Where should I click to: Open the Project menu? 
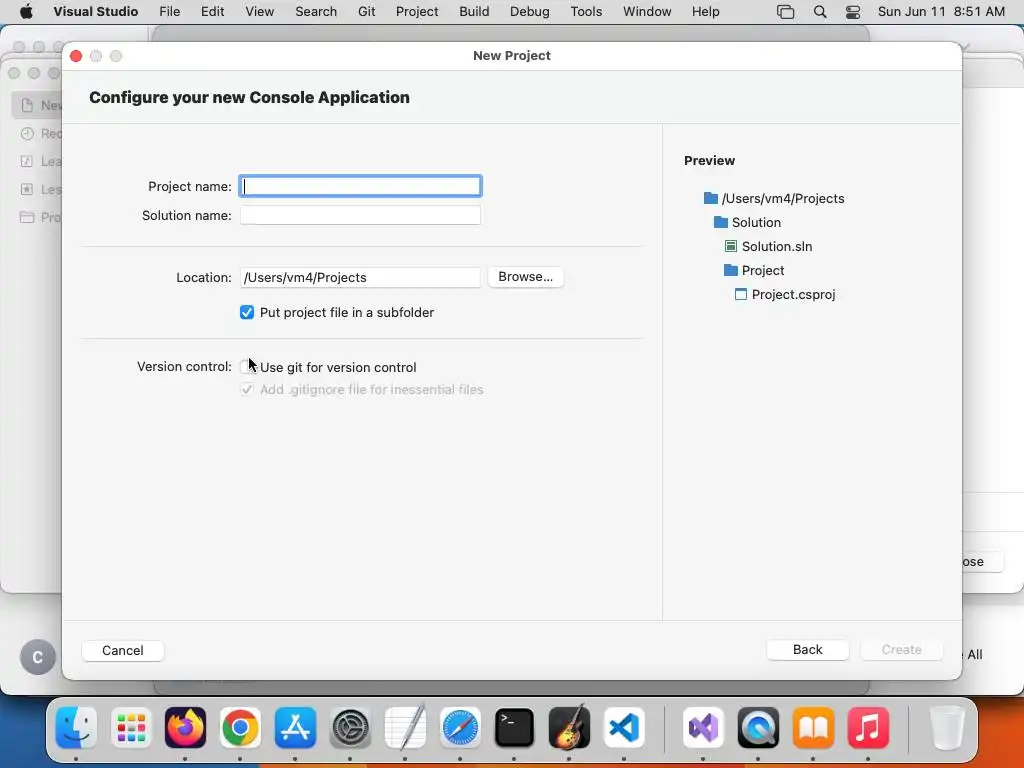tap(417, 12)
